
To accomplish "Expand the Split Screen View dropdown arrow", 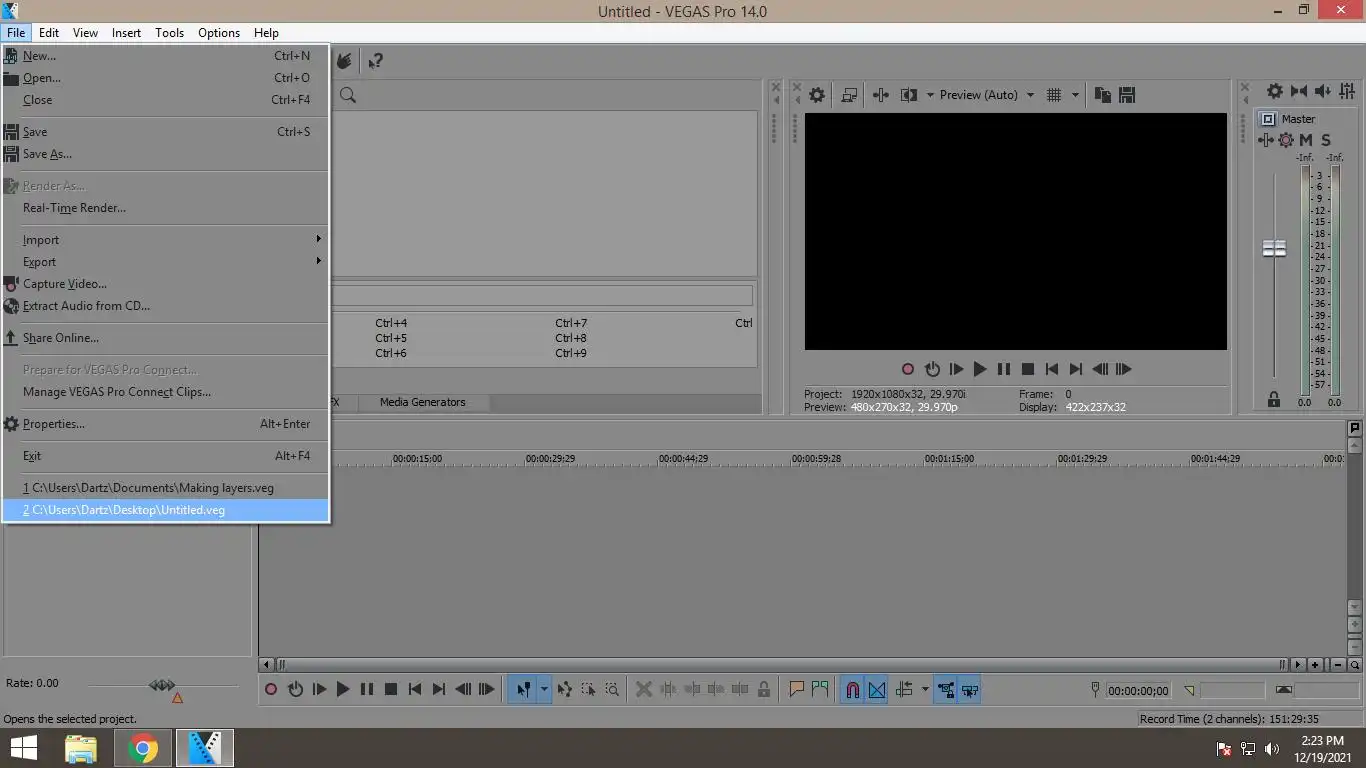I will point(930,95).
